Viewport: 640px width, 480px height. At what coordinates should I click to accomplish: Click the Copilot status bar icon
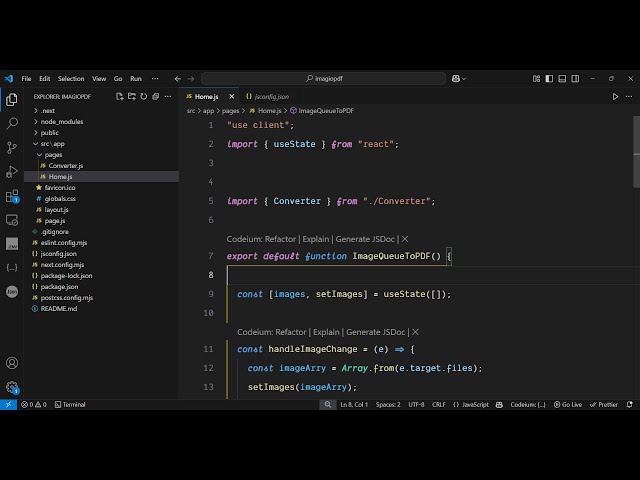tap(499, 404)
